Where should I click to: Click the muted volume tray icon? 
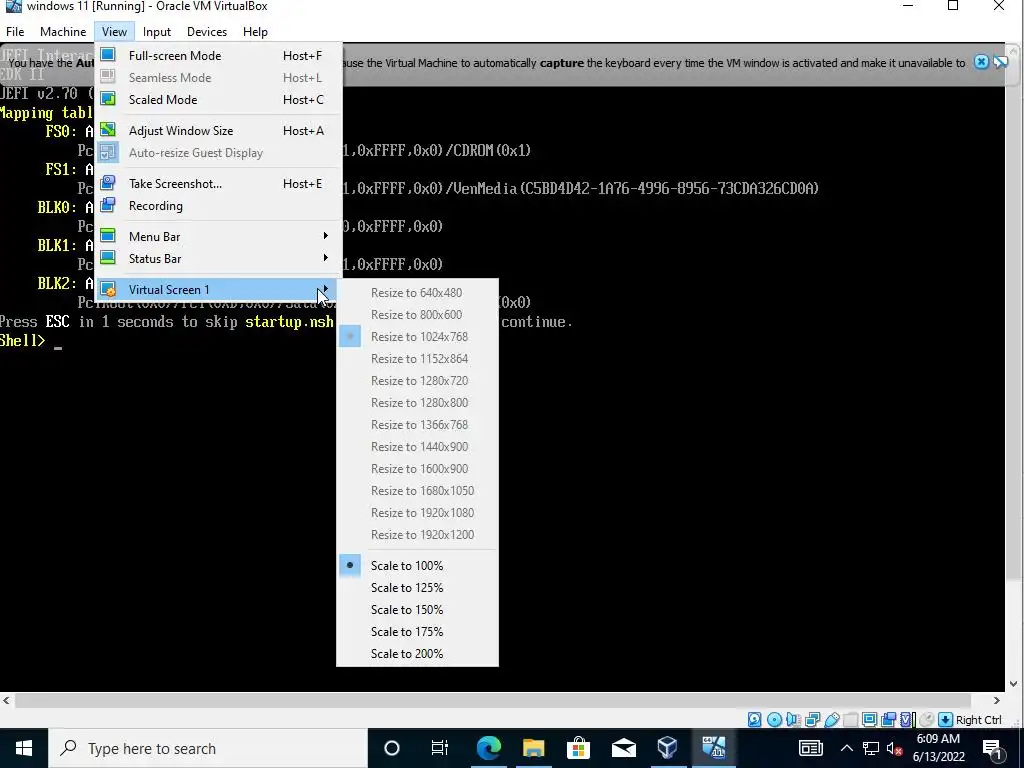coord(895,748)
